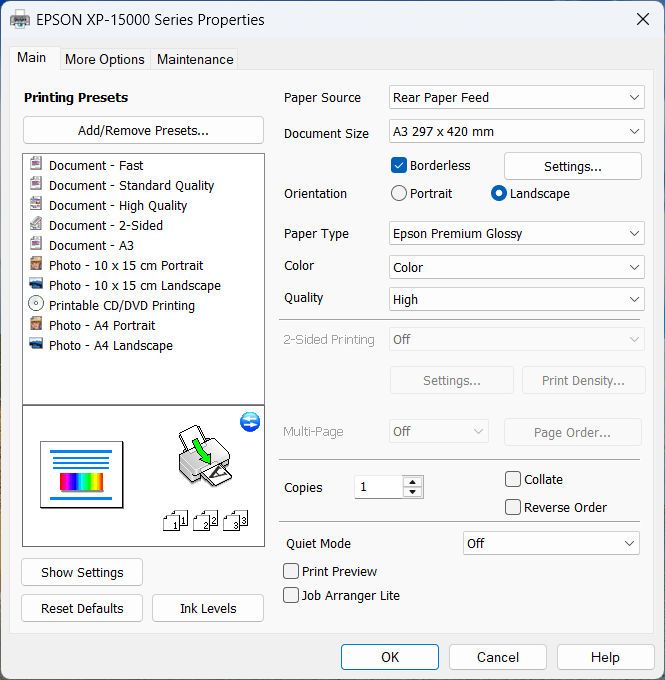
Task: Open the Paper Type dropdown
Action: pos(516,233)
